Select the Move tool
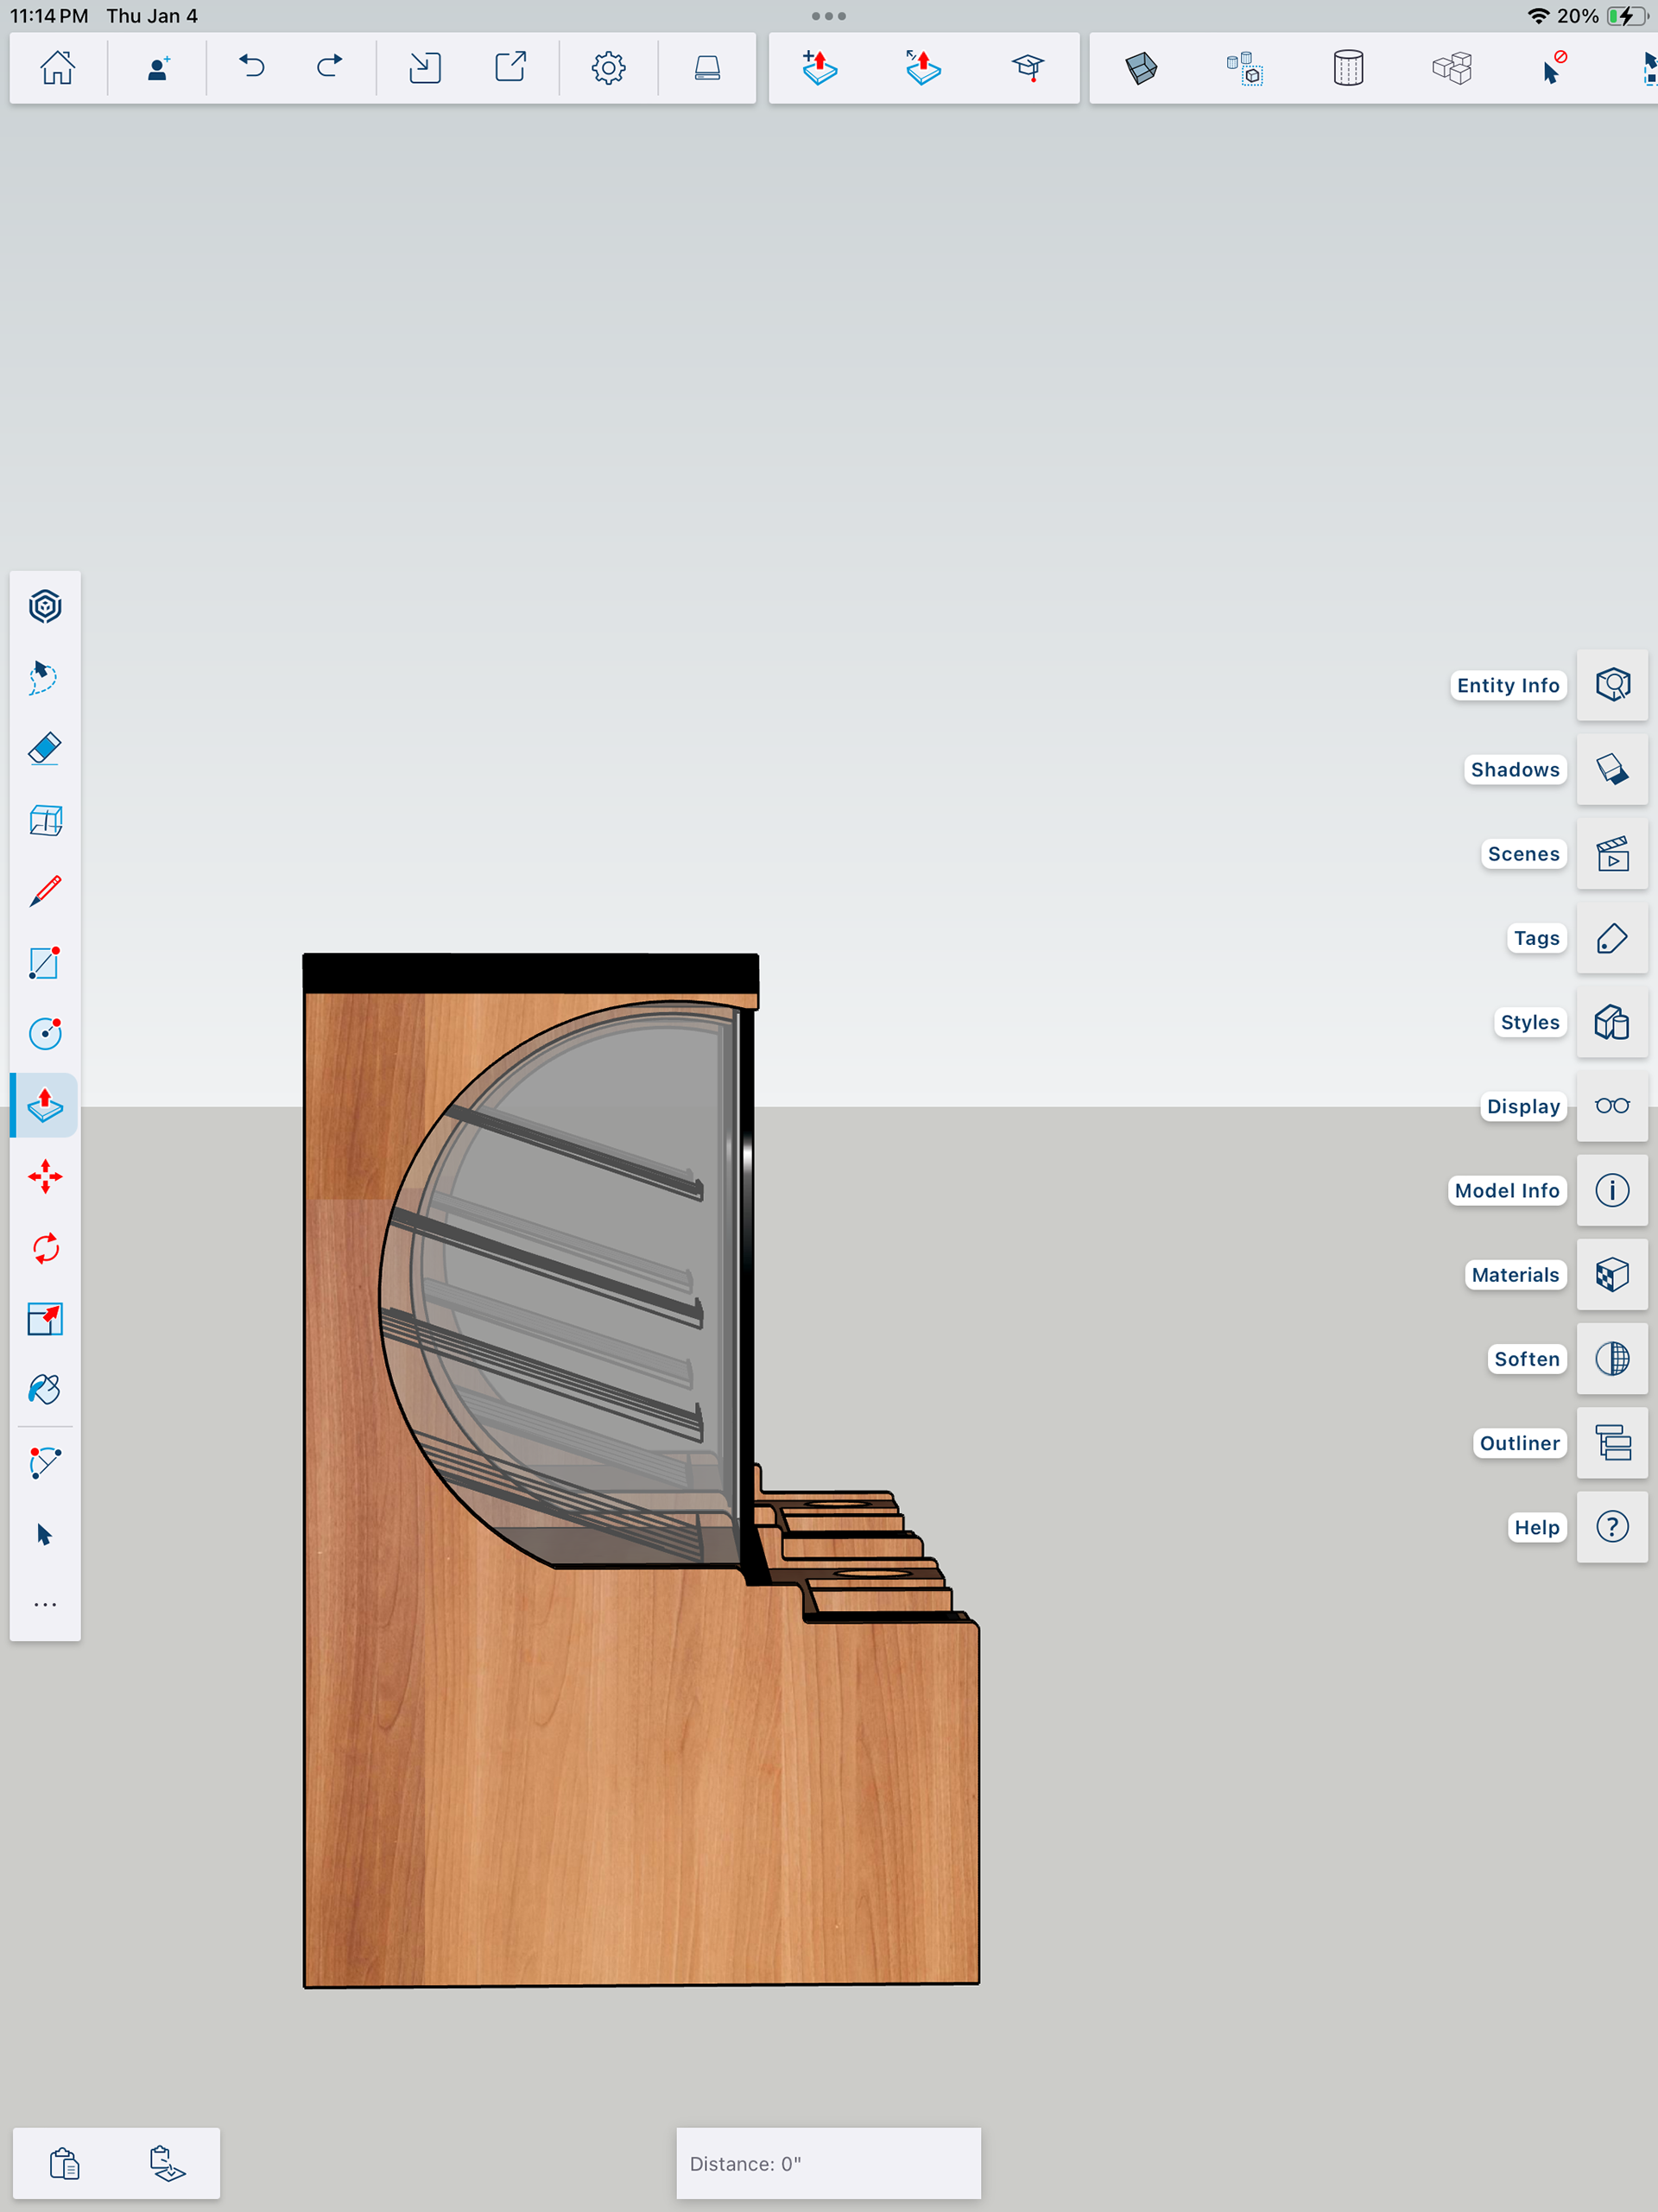 (45, 1176)
